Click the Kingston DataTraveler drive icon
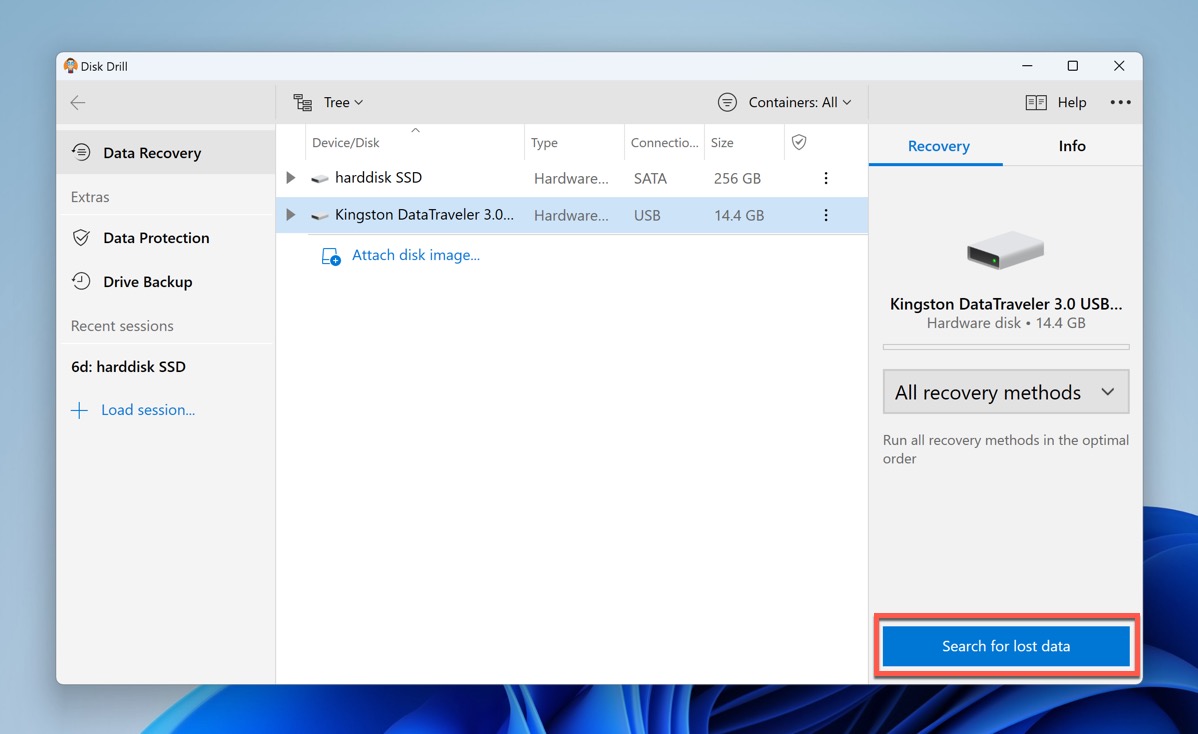This screenshot has height=734, width=1198. coord(319,216)
